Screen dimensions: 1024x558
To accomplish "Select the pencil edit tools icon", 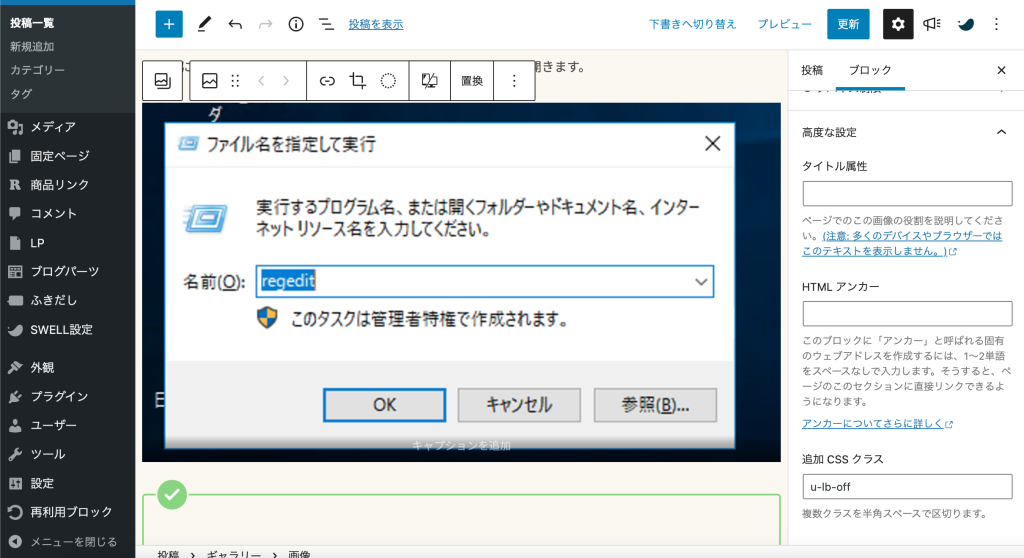I will pos(204,24).
